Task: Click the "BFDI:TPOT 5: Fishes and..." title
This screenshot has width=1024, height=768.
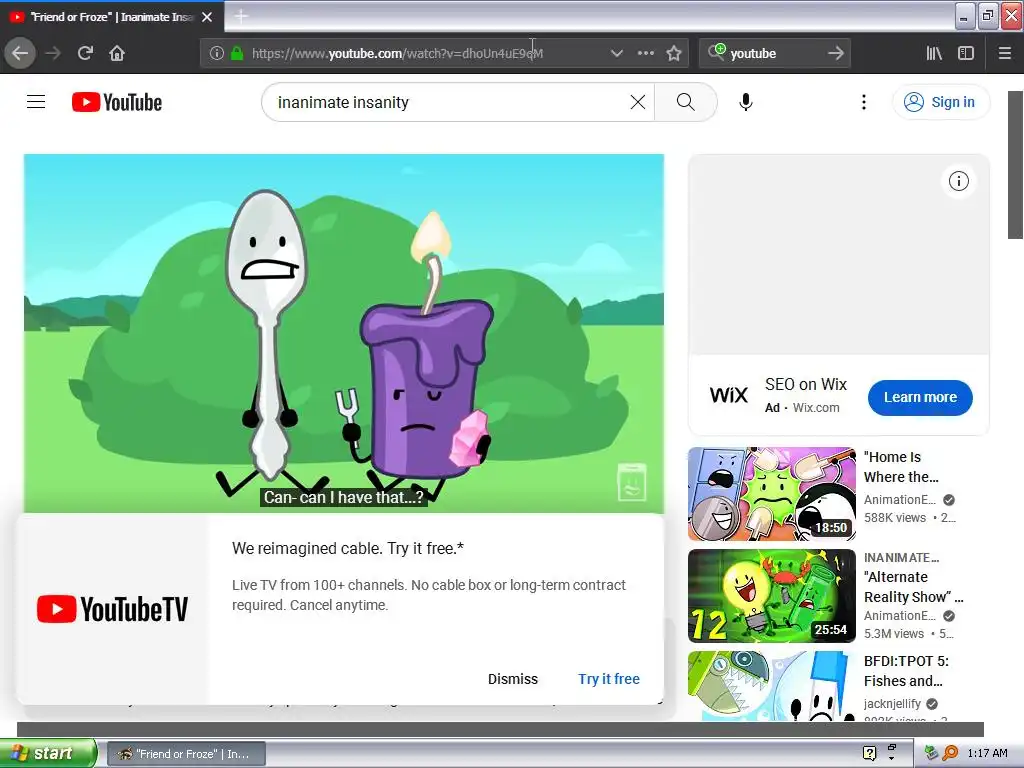Action: 906,671
